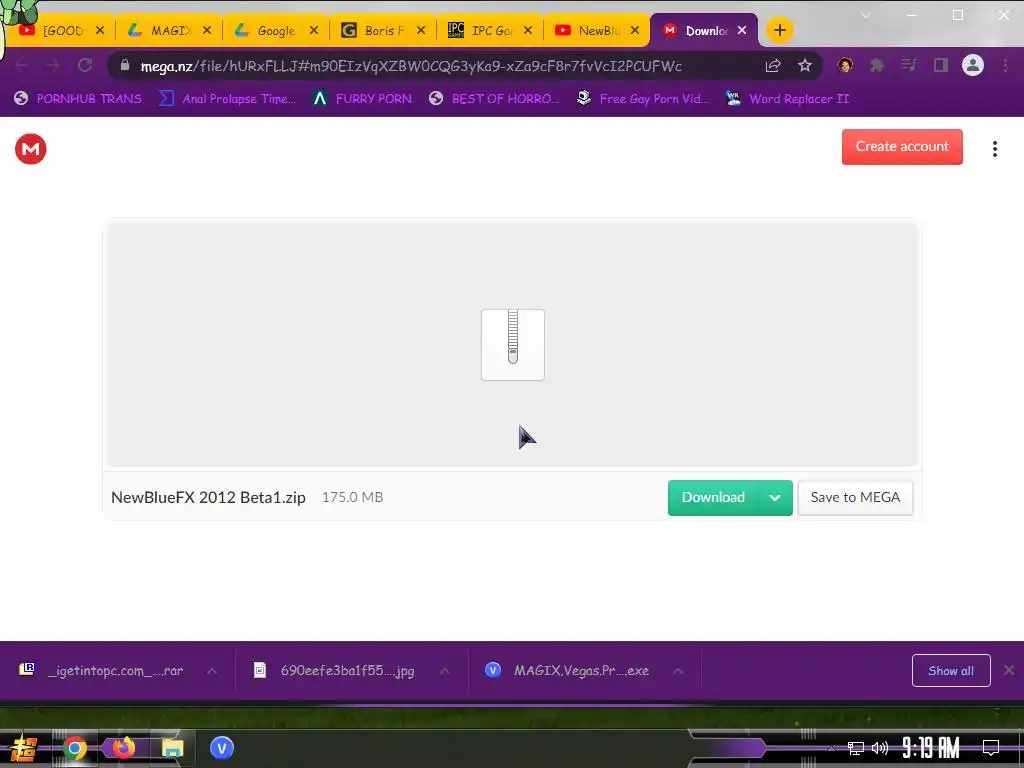1024x768 pixels.
Task: Open Chrome three-dot menu
Action: [1006, 65]
